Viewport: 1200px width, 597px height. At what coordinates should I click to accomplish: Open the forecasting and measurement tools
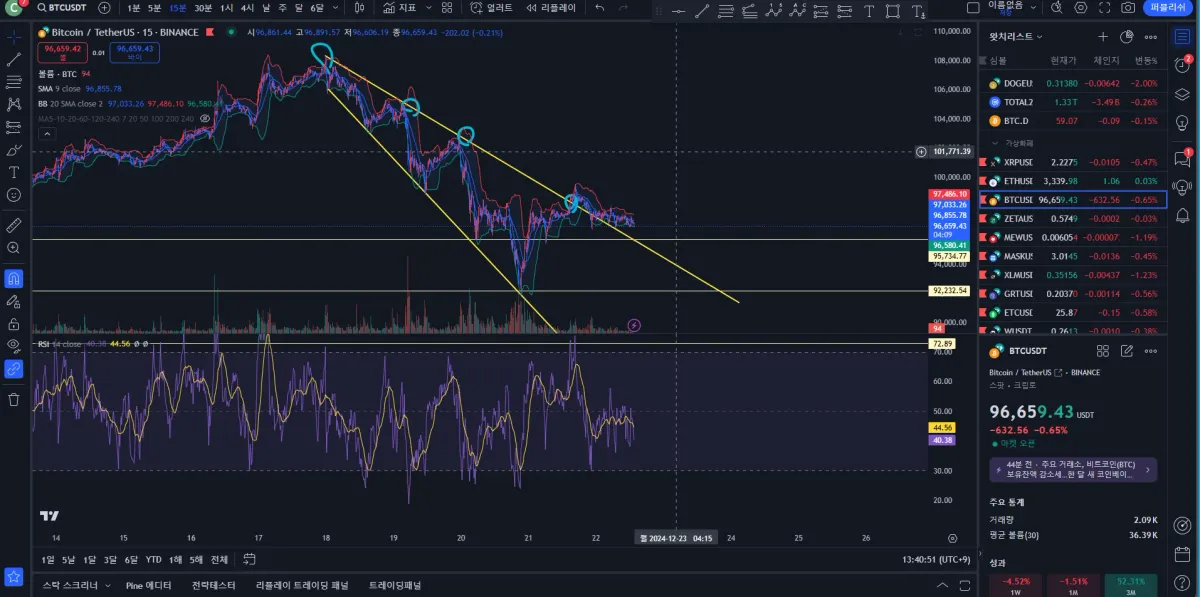click(x=14, y=127)
